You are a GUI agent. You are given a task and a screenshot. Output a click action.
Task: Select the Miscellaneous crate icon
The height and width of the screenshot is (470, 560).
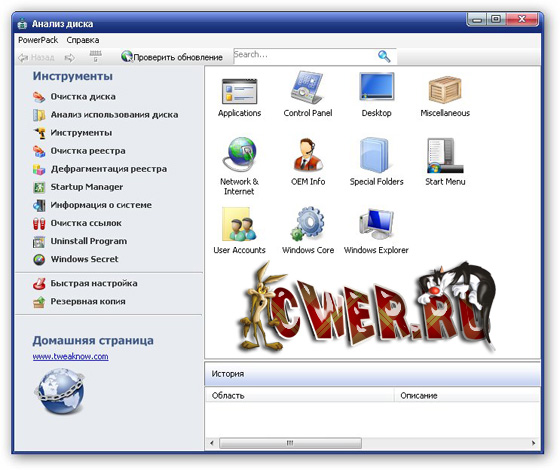coord(445,90)
